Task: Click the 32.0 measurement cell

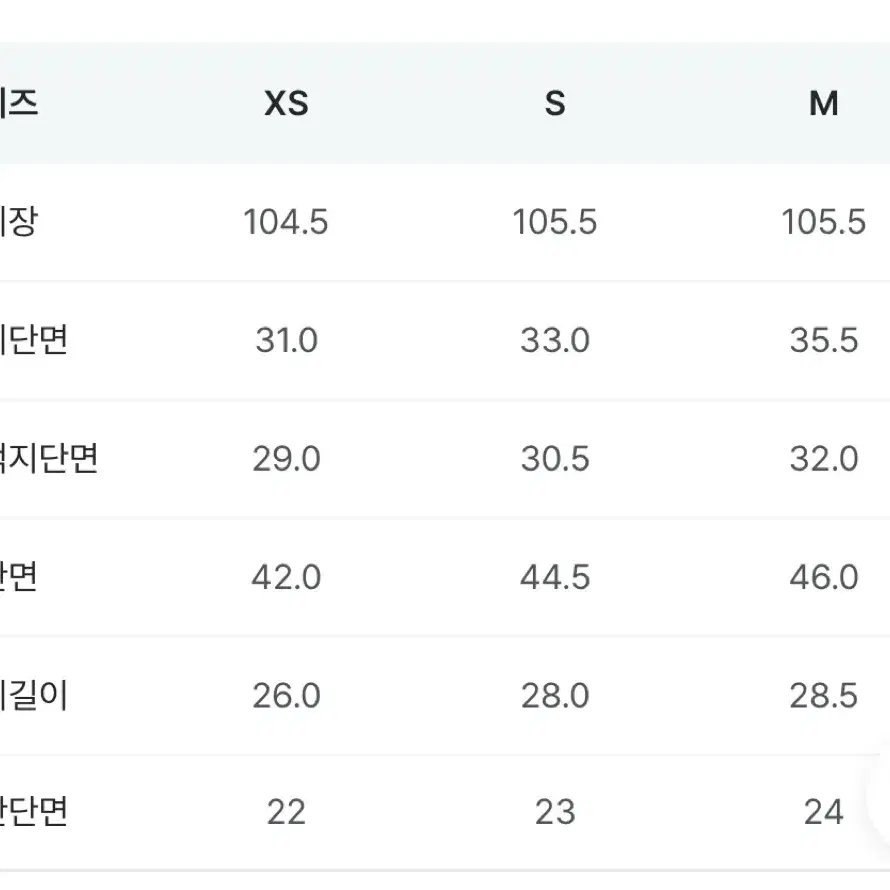Action: [824, 459]
